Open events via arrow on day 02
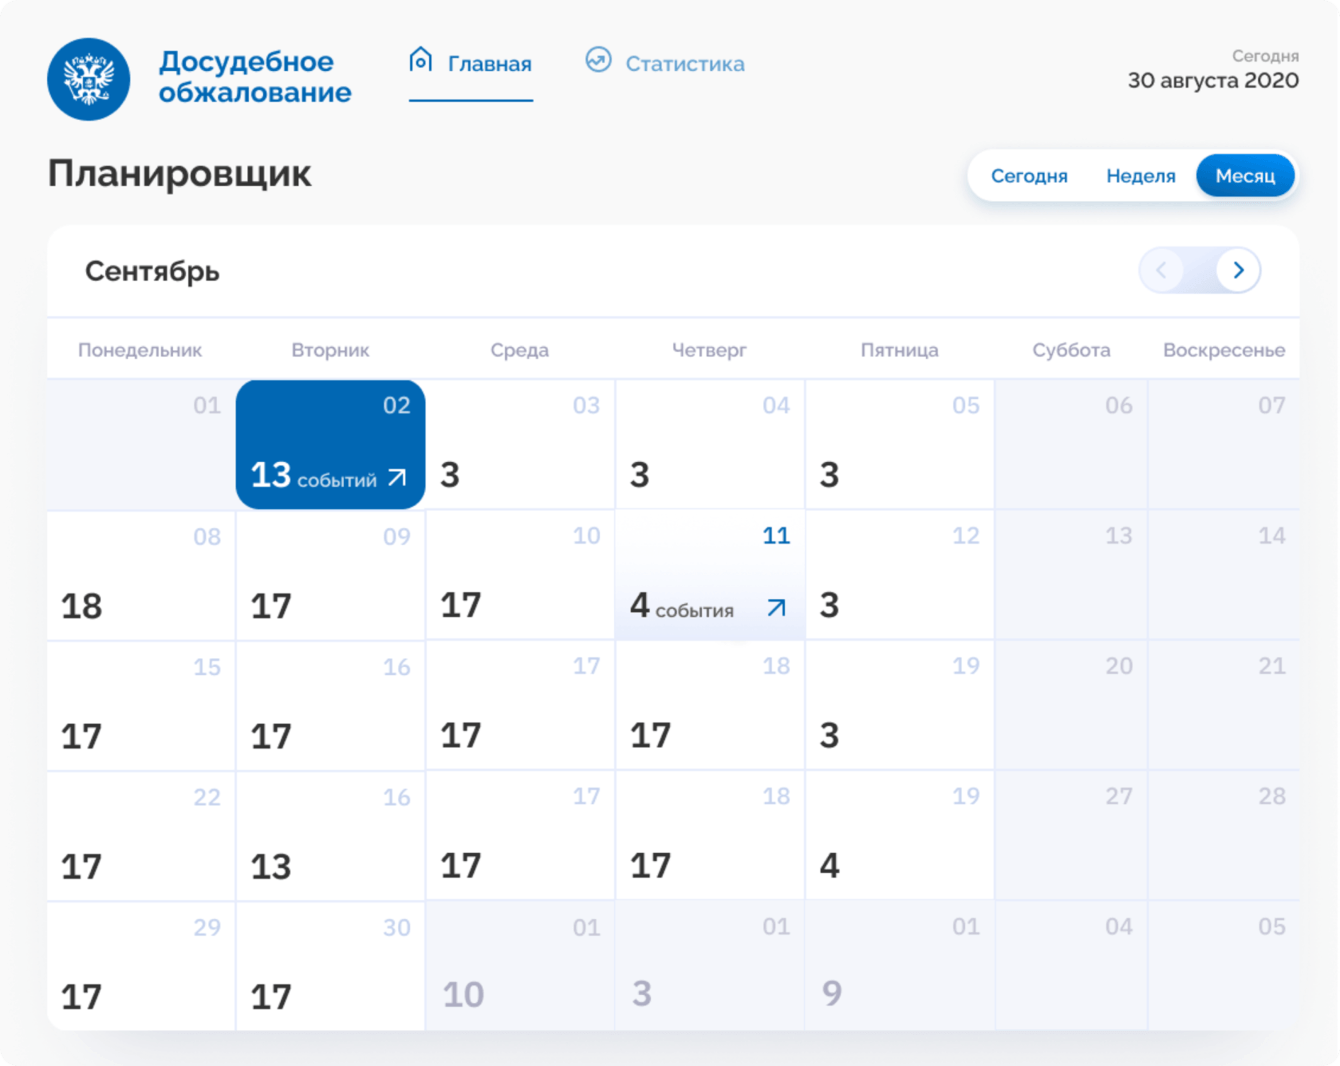The height and width of the screenshot is (1066, 1340). 397,478
